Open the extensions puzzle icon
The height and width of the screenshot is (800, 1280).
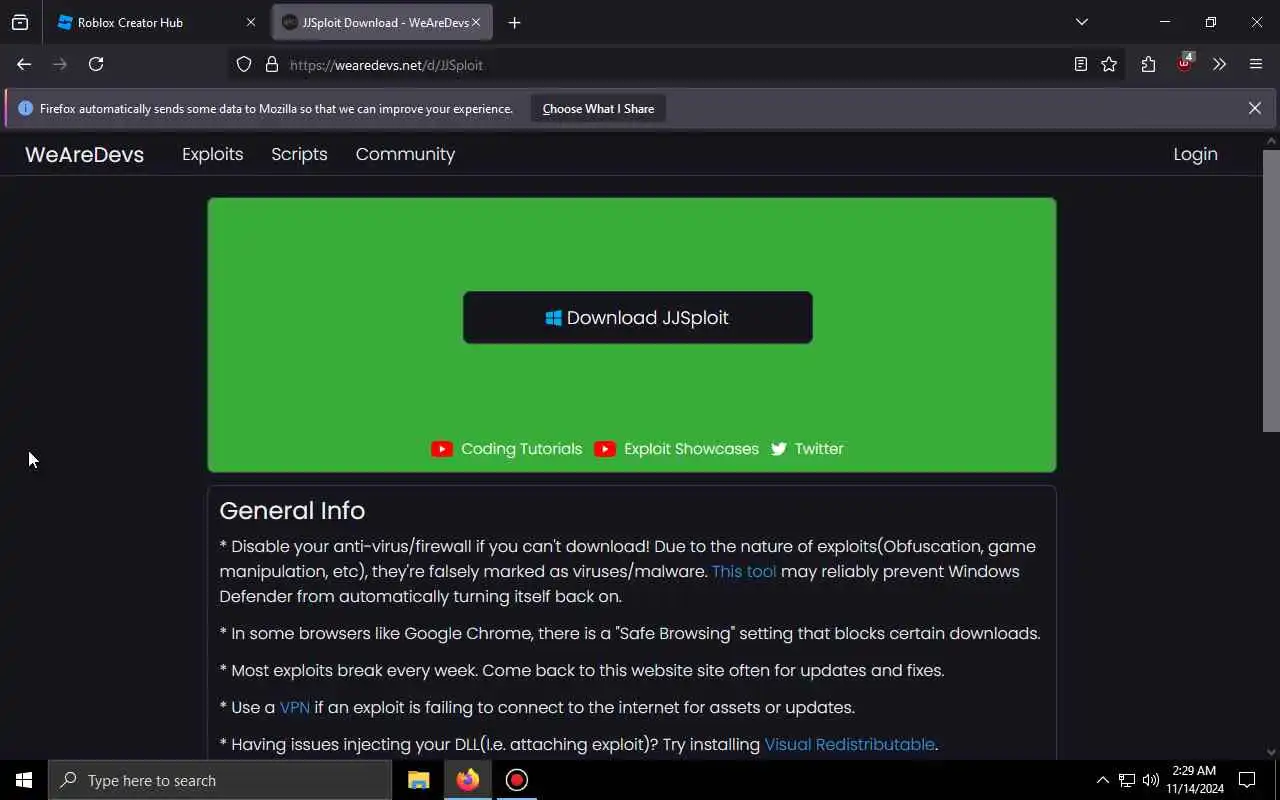[1148, 64]
